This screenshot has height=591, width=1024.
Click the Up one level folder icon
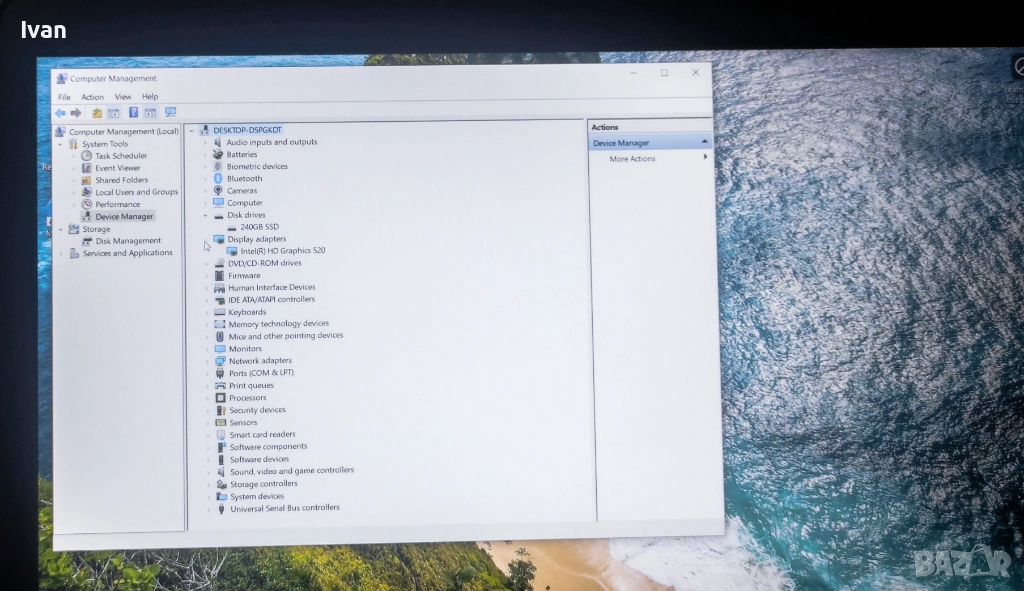(x=97, y=113)
